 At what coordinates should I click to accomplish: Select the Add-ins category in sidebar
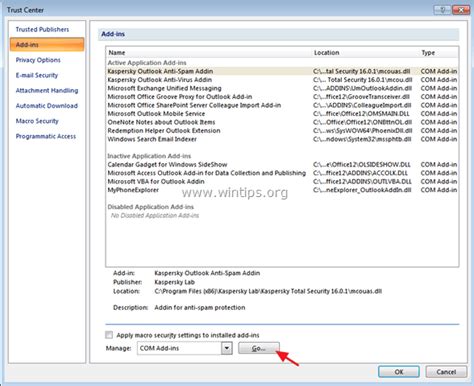pos(47,45)
